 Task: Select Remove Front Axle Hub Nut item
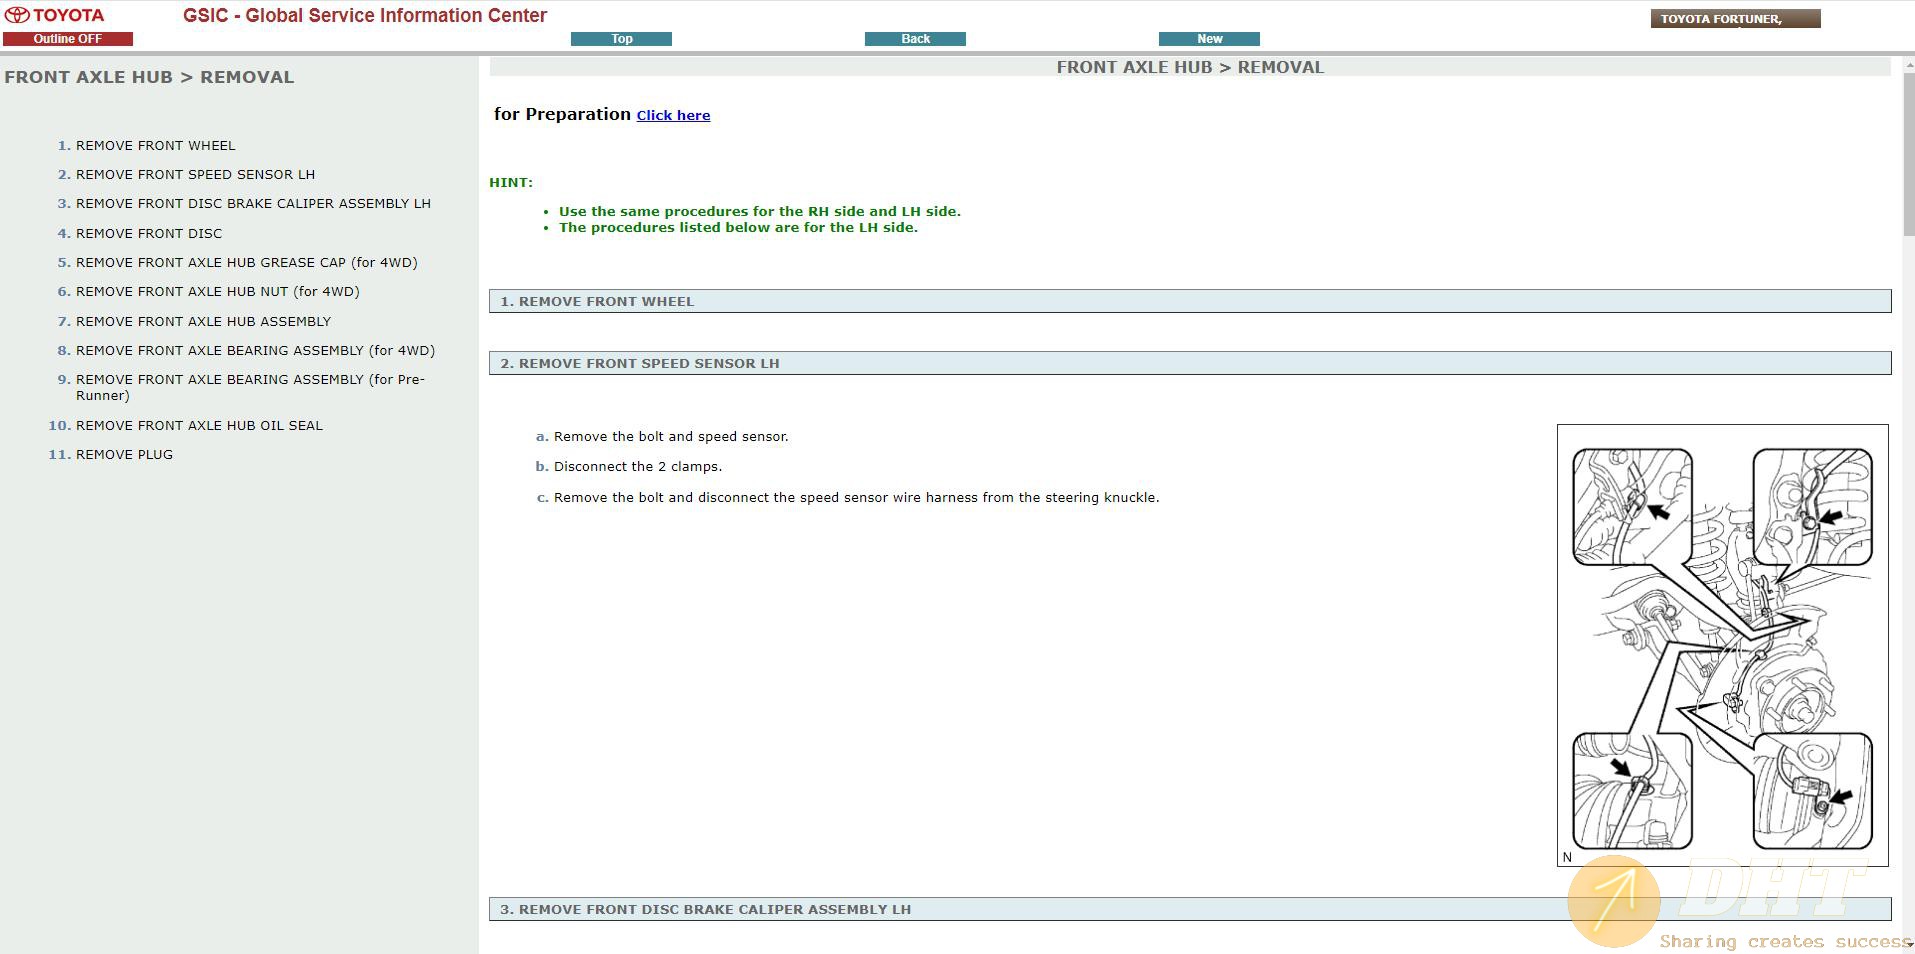[x=218, y=291]
